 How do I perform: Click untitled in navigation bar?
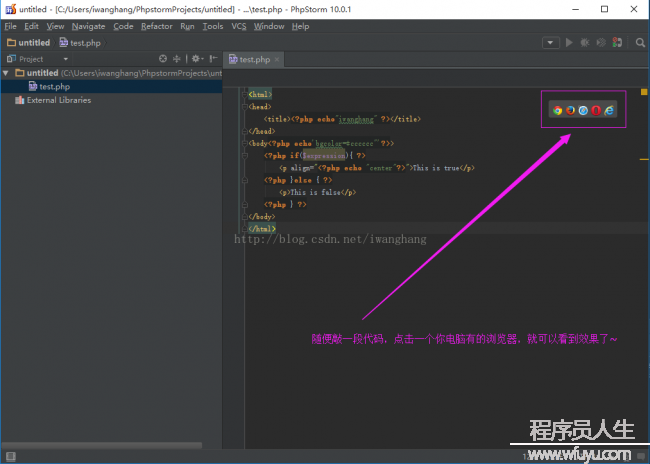click(29, 43)
